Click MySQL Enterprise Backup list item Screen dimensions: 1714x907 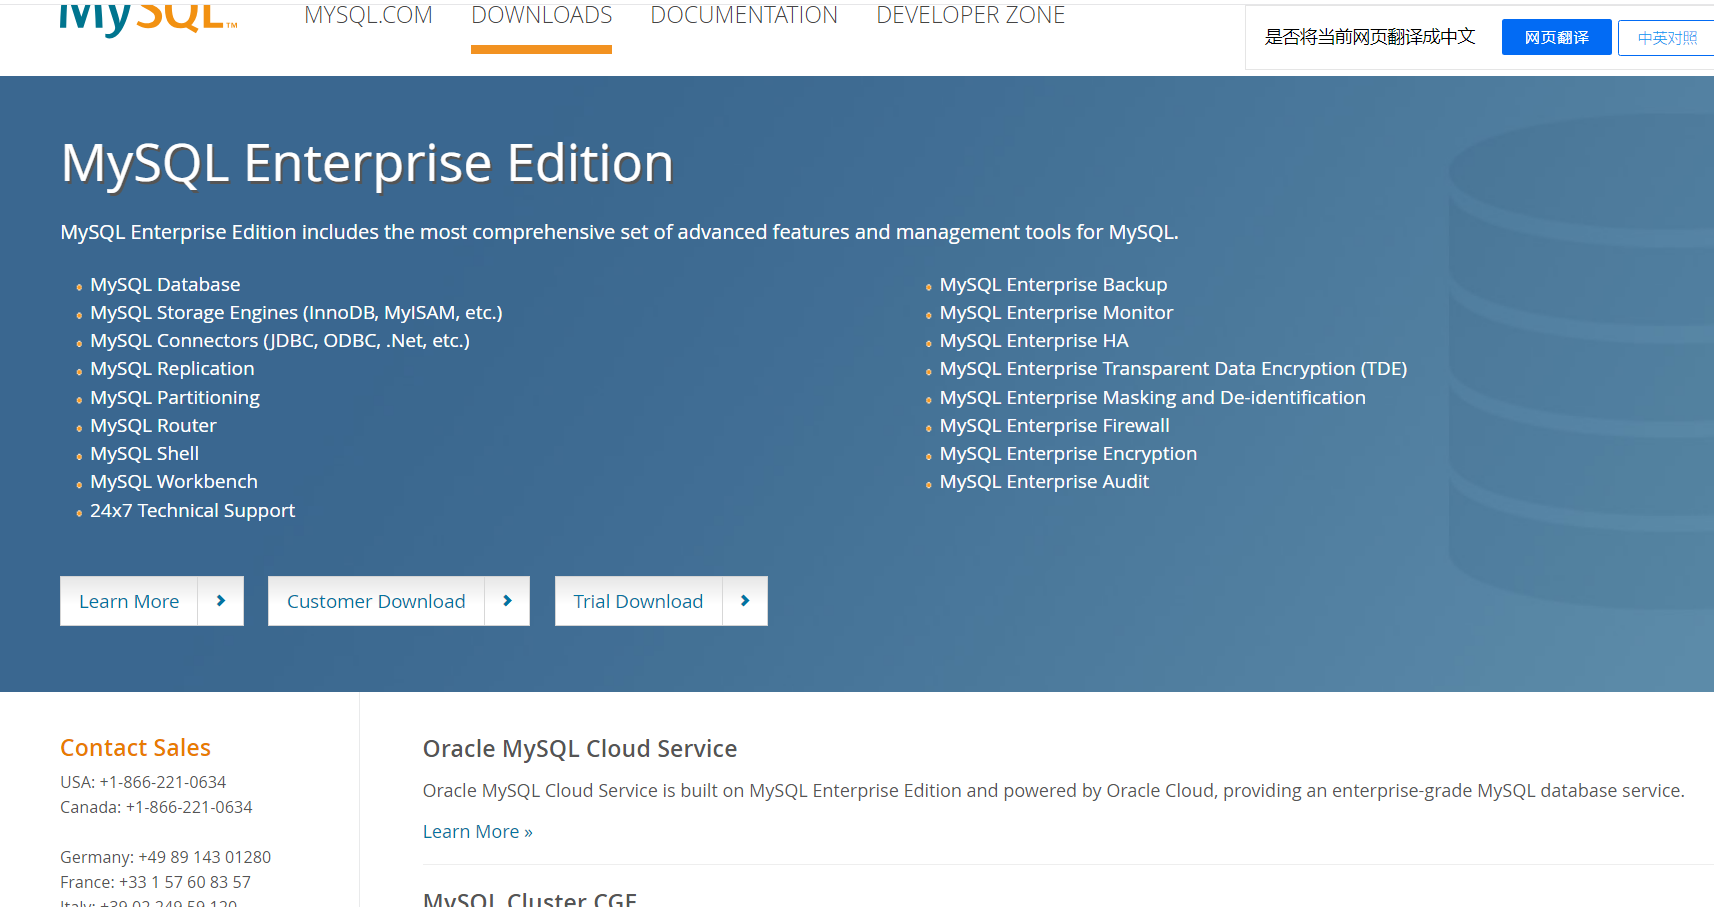tap(1053, 284)
